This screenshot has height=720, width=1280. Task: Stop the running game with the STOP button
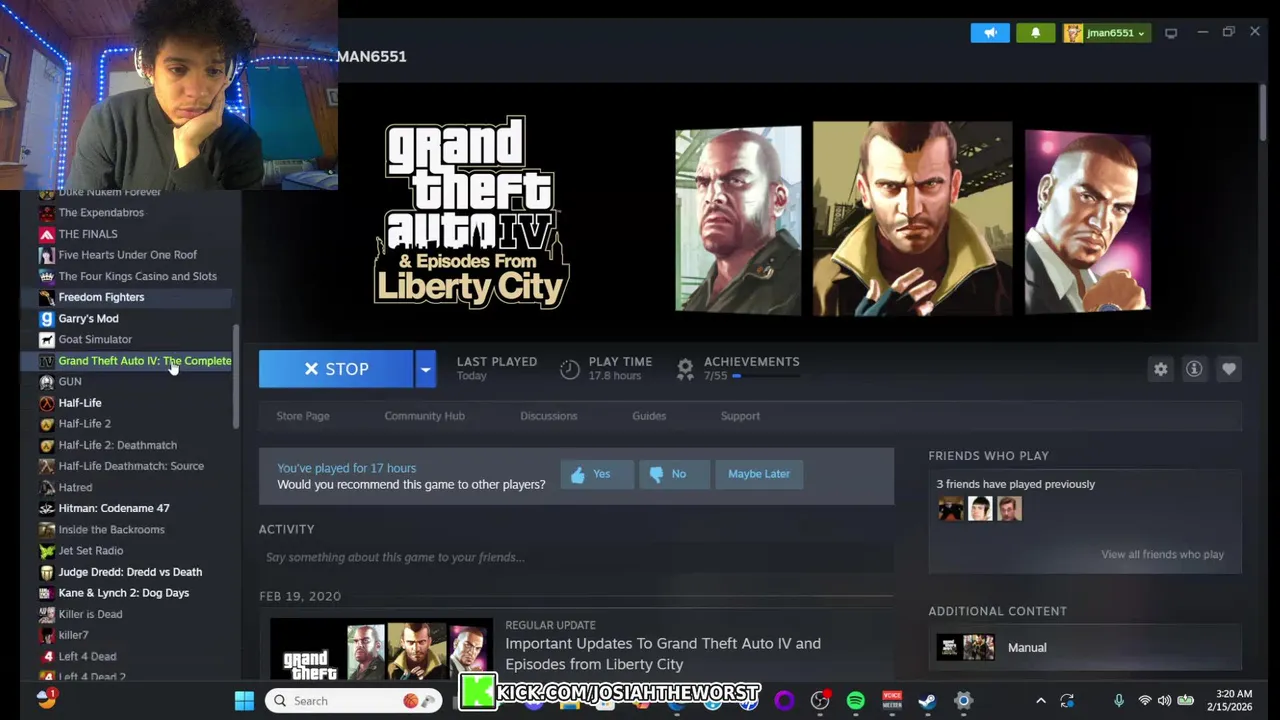tap(336, 369)
